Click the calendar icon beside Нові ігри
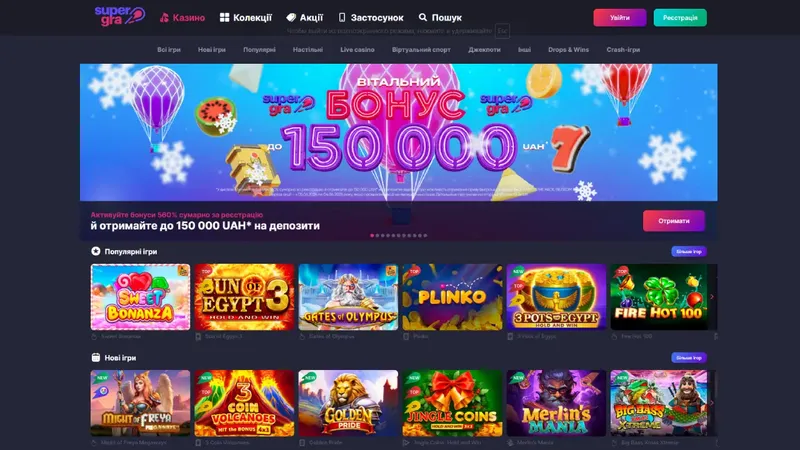 (95, 357)
